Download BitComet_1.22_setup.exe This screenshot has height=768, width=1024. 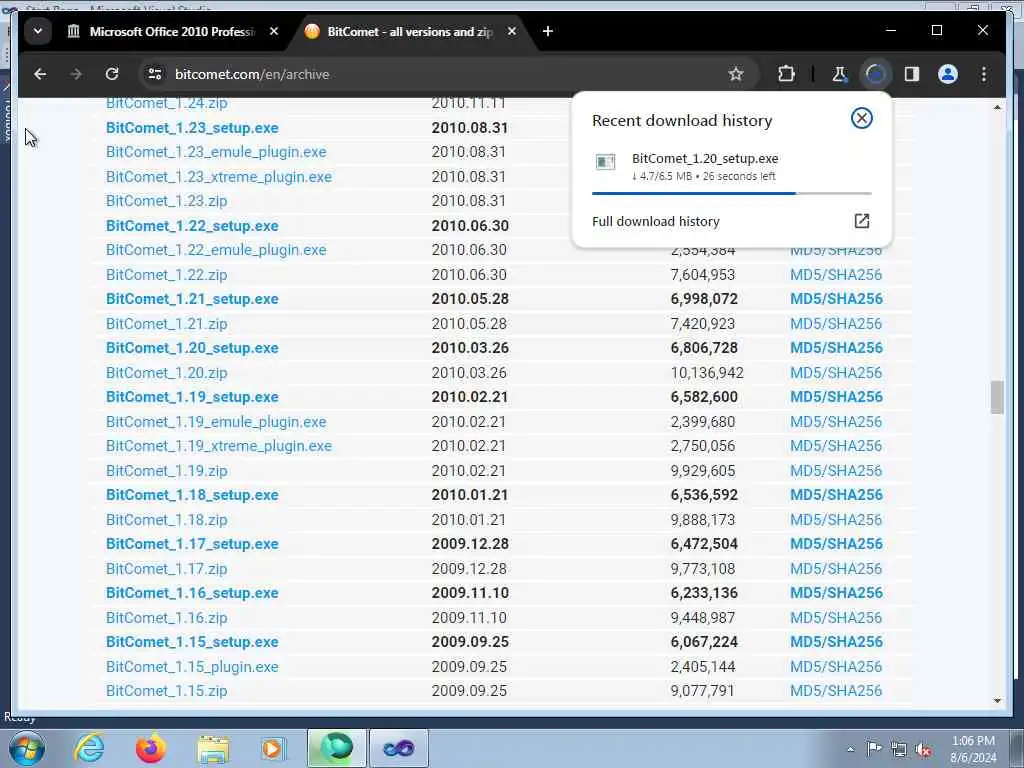pos(192,226)
